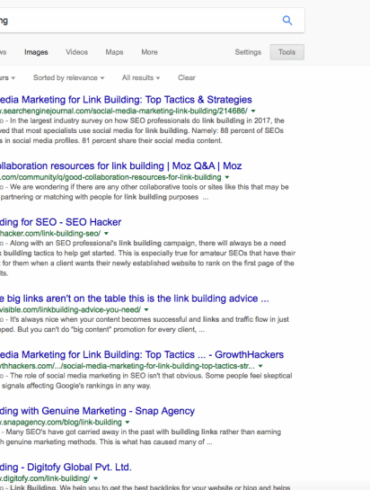Expand arrow beside growthhackers.com URL
370x490 pixels.
tap(260, 366)
